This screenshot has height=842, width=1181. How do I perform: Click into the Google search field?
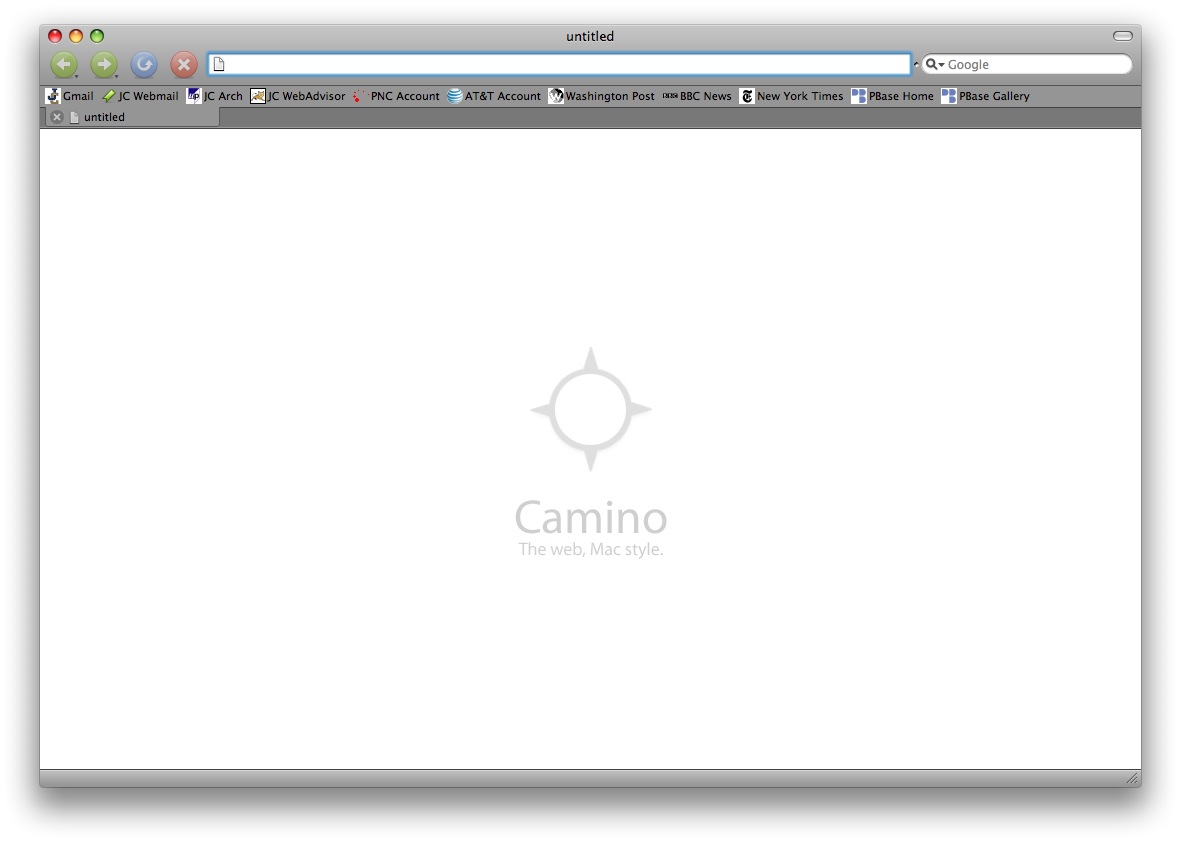click(x=1027, y=64)
